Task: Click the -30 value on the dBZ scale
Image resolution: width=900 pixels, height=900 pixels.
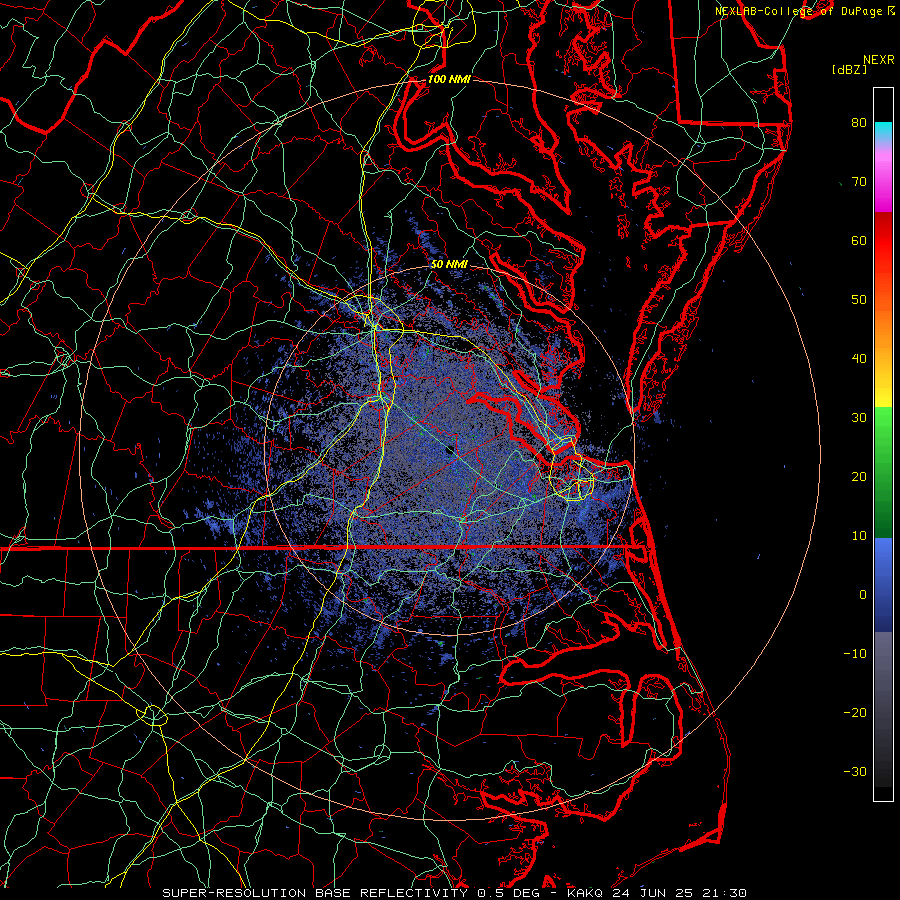Action: (855, 772)
